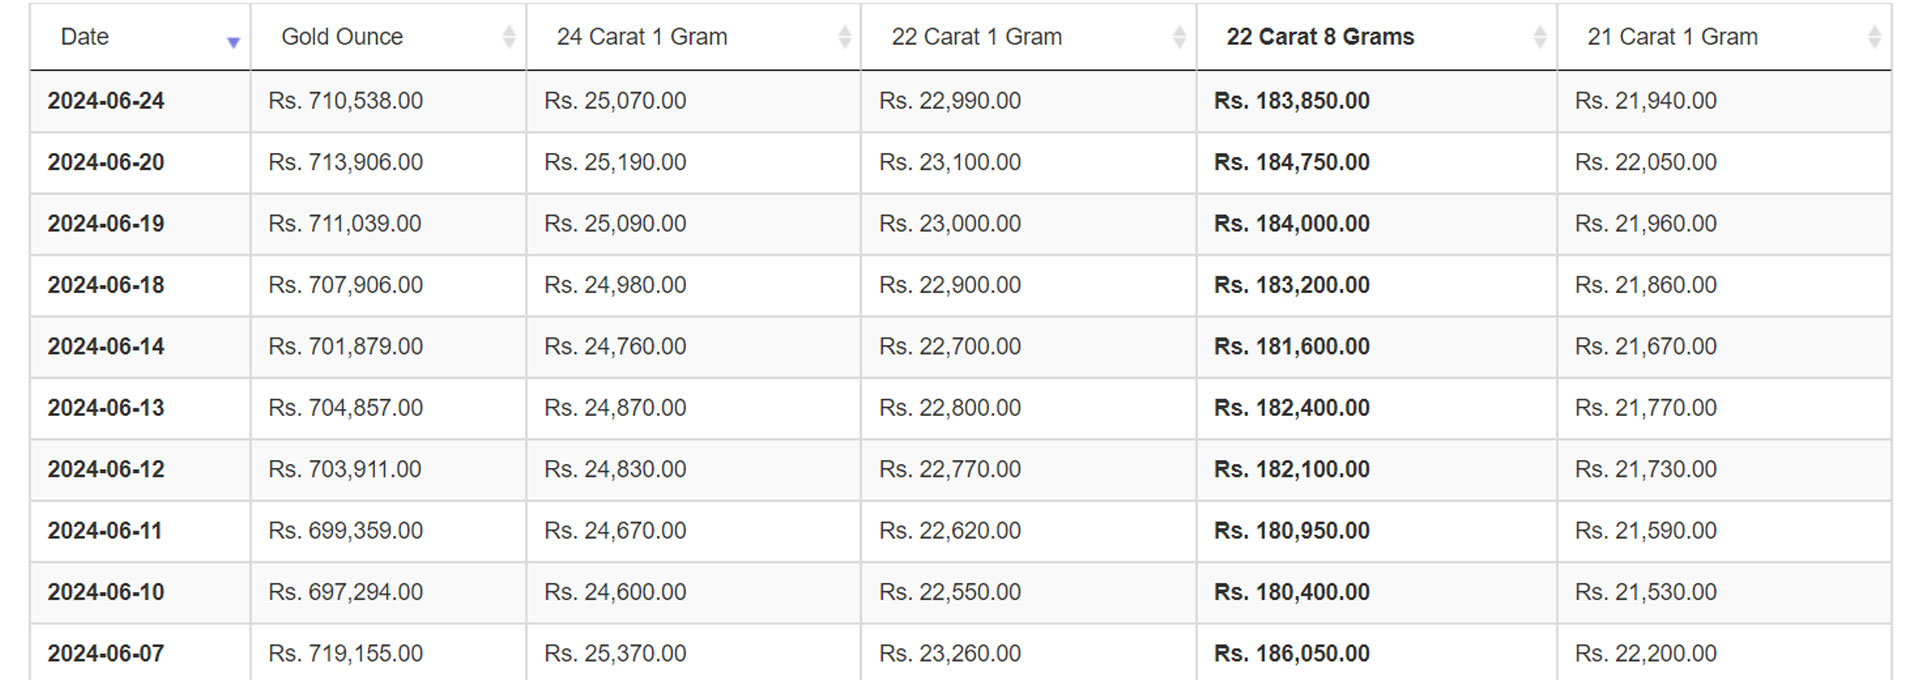This screenshot has width=1920, height=680.
Task: Select the 2024-06-24 date cell
Action: click(106, 101)
